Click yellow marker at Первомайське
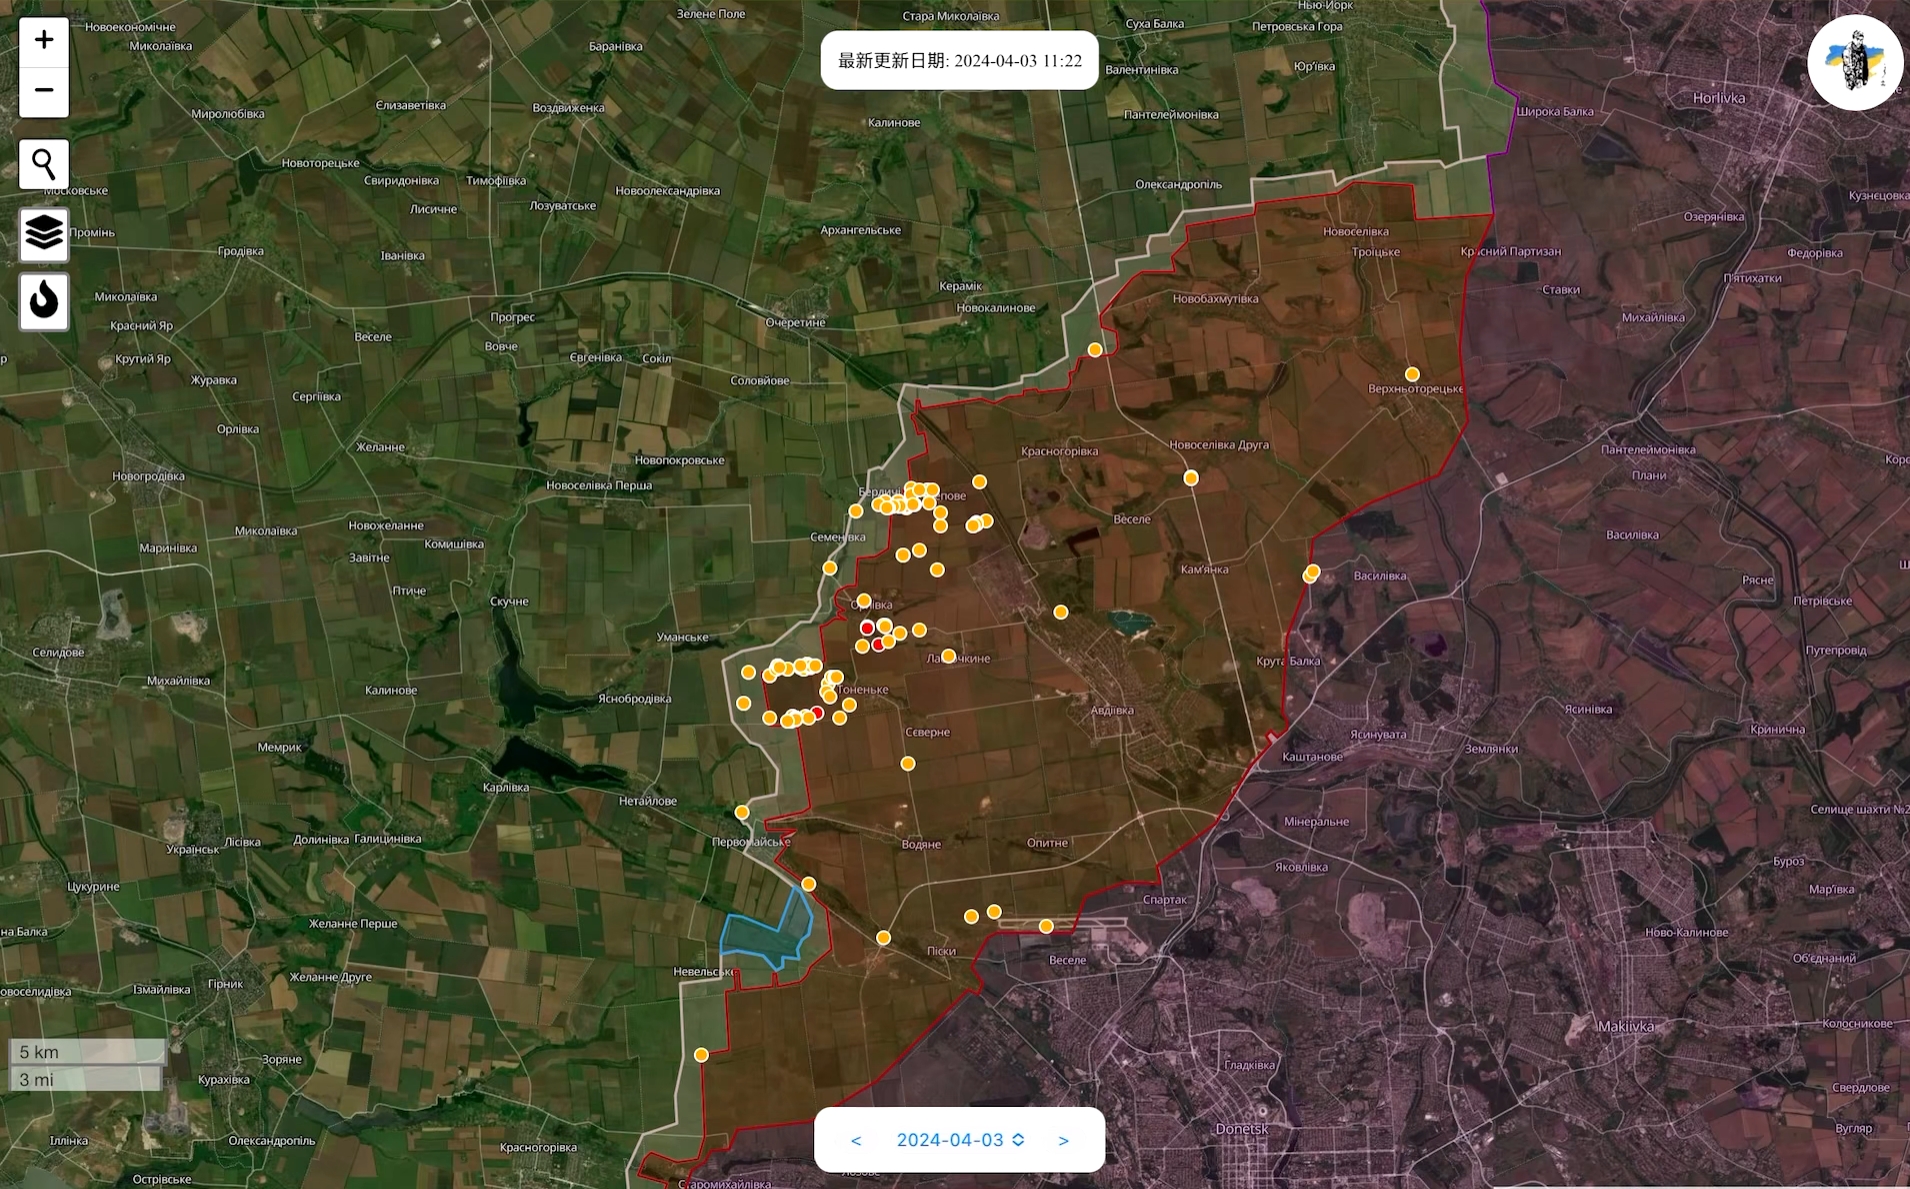 click(x=742, y=812)
